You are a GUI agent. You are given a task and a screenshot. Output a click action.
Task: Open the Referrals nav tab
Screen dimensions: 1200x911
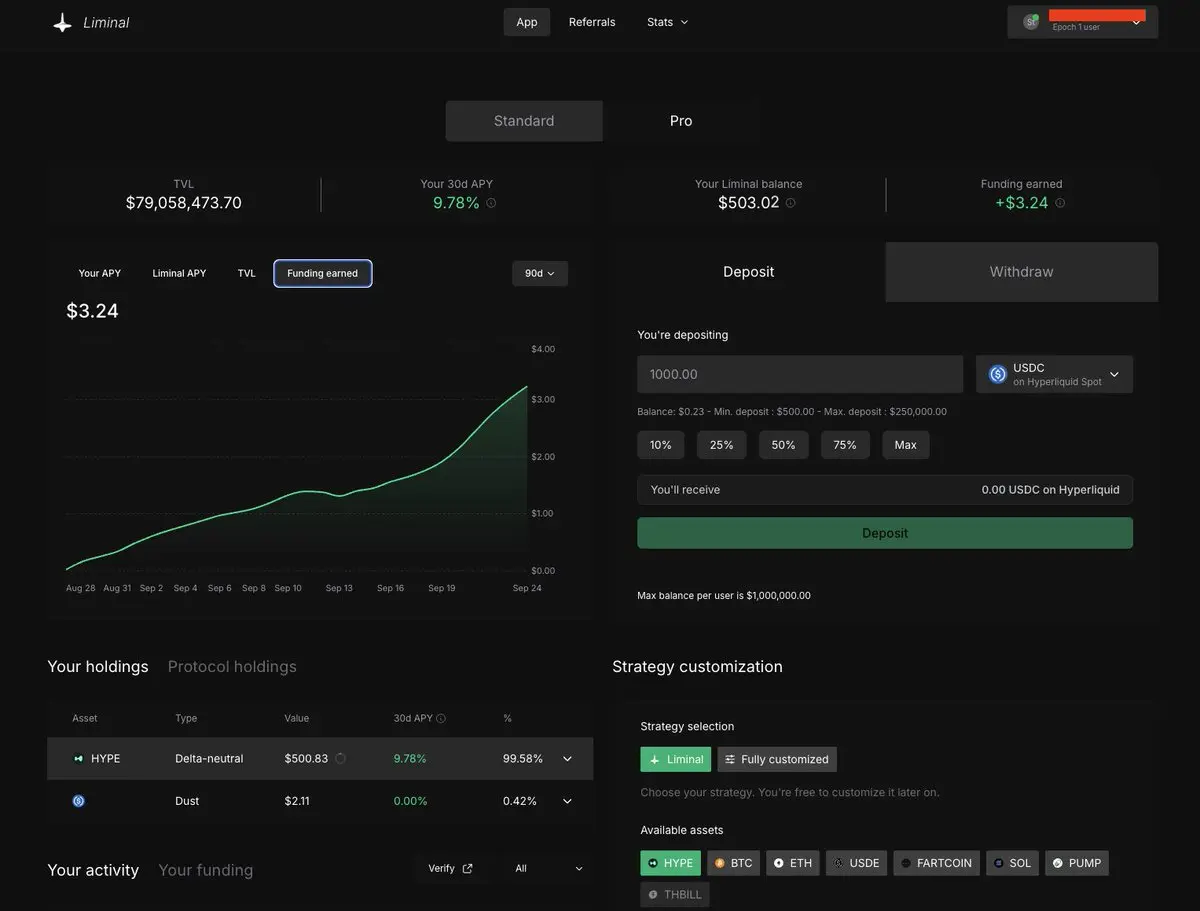coord(592,22)
